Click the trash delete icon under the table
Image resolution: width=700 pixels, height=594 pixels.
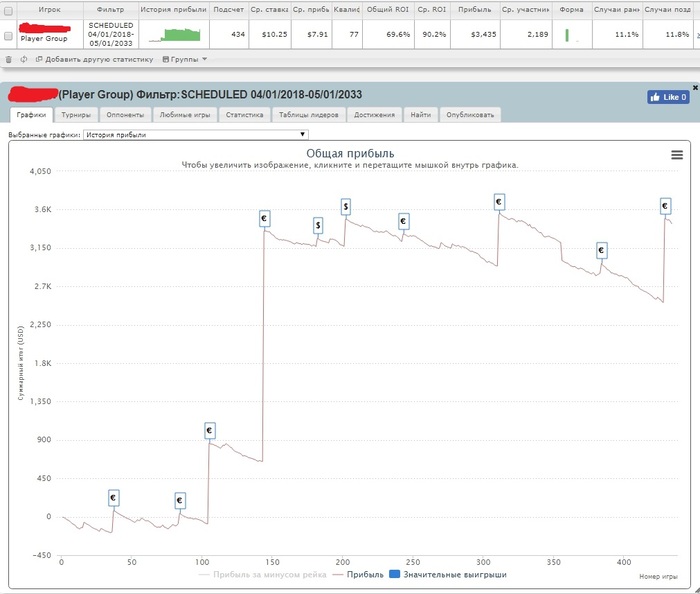click(x=8, y=59)
